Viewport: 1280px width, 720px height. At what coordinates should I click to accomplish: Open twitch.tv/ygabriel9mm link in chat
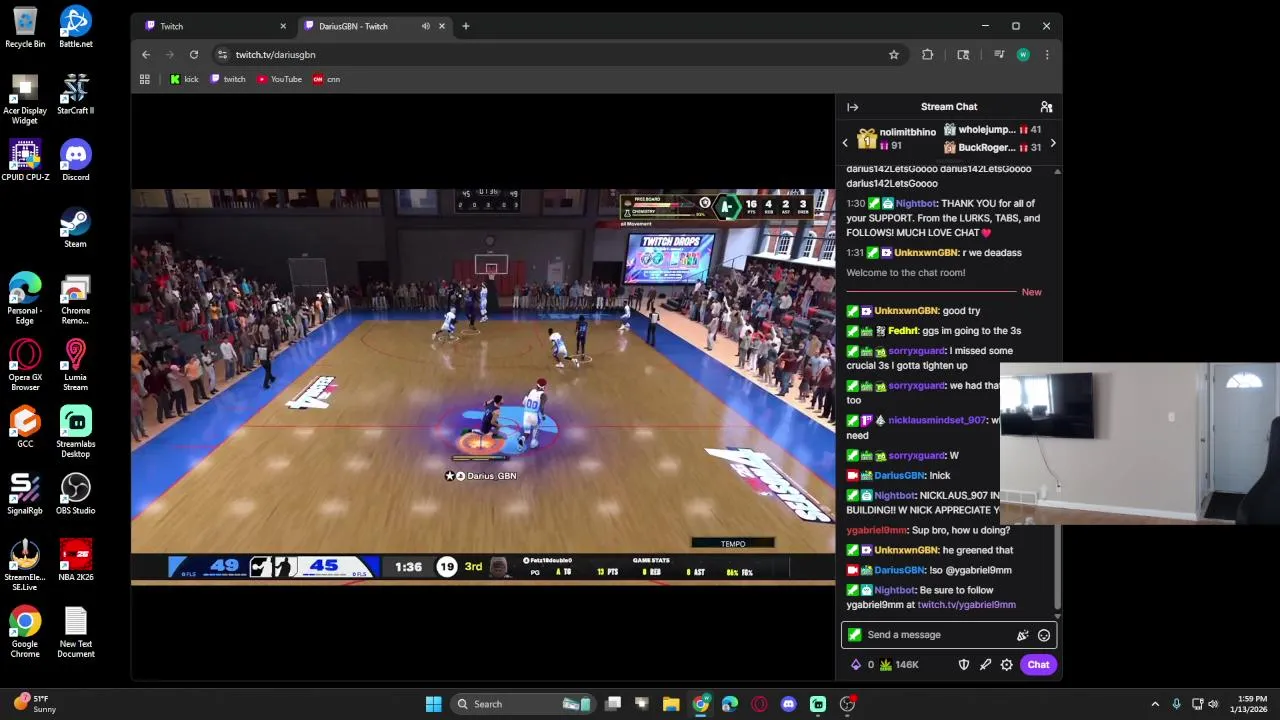click(966, 605)
